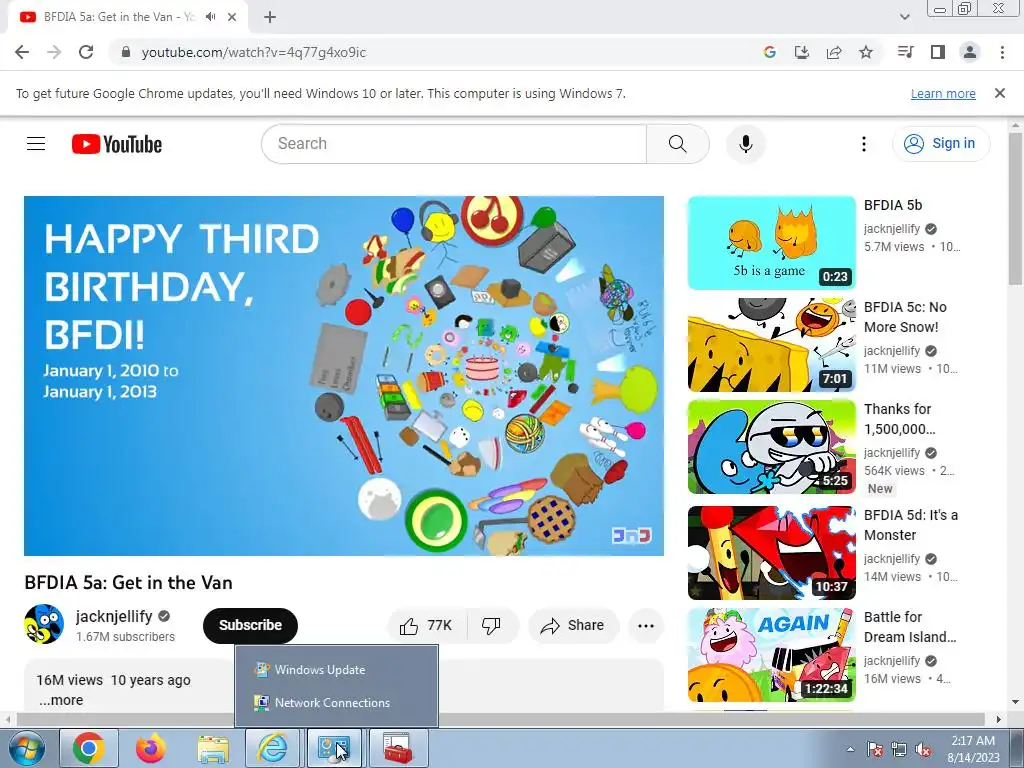This screenshot has height=768, width=1024.
Task: Click the magnifier search button
Action: (678, 144)
